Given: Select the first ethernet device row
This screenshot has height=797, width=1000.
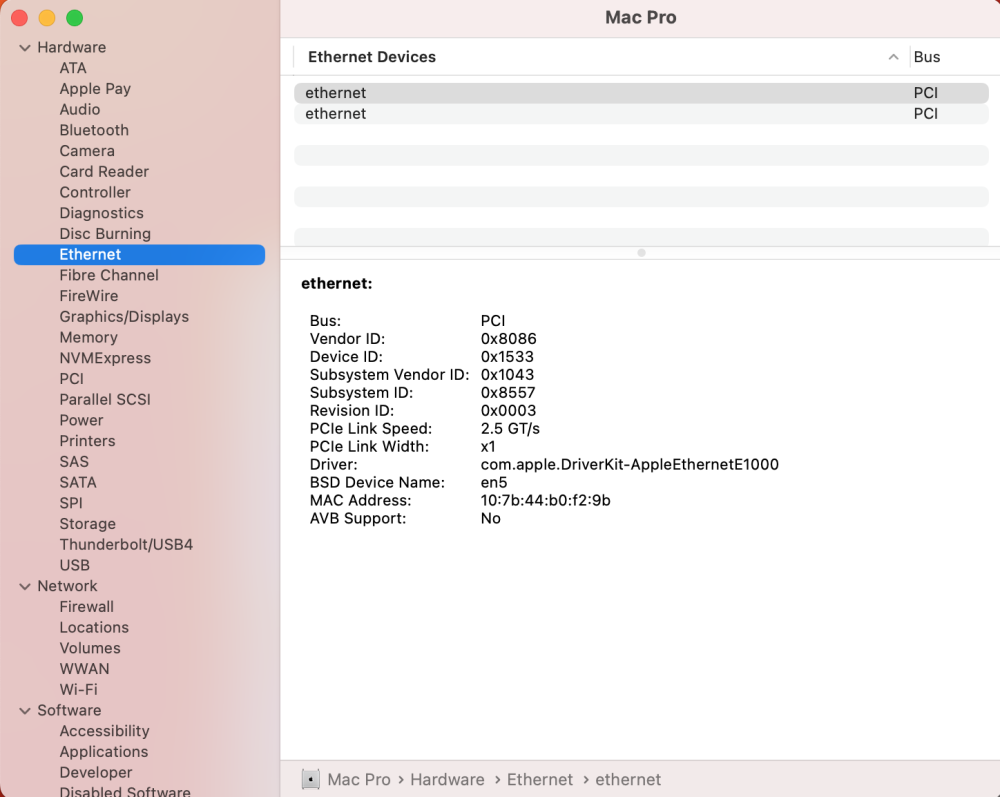Looking at the screenshot, I should tap(641, 93).
